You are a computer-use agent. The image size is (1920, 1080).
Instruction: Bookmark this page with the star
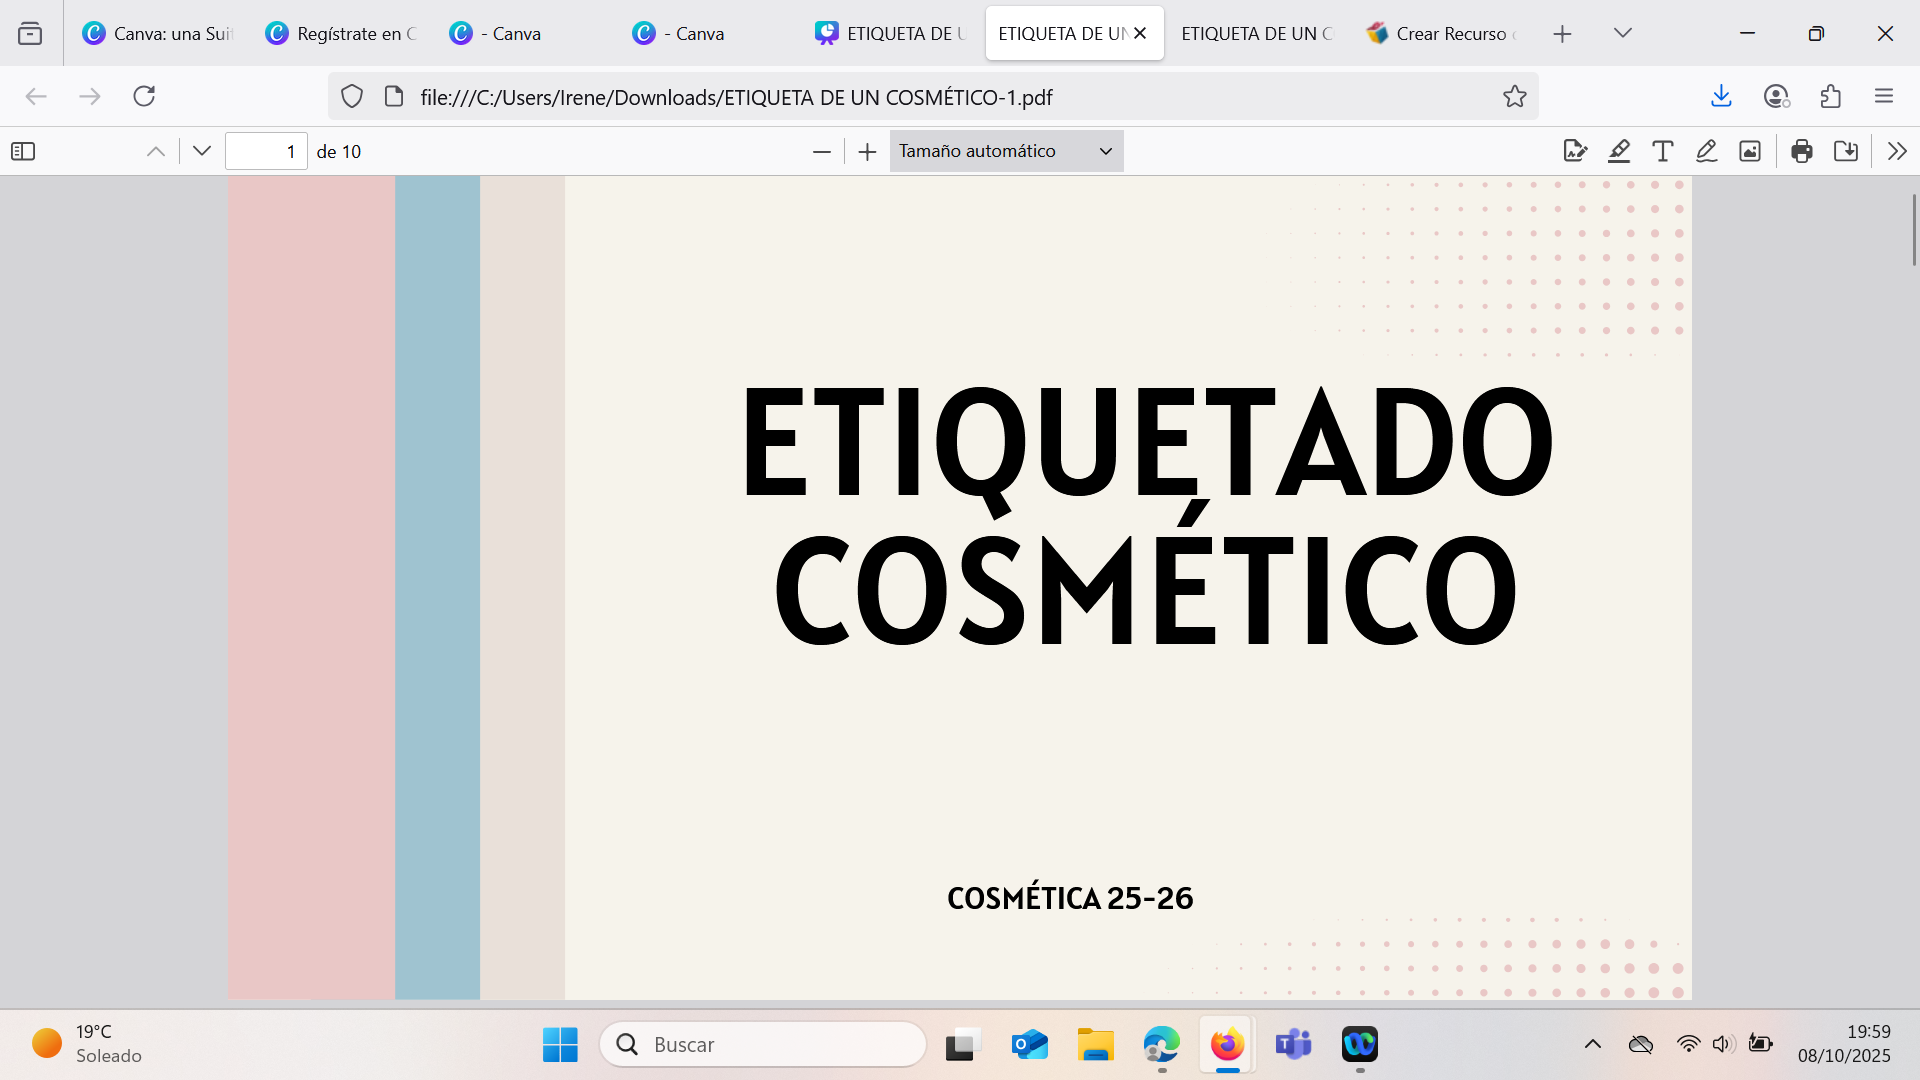[1514, 97]
